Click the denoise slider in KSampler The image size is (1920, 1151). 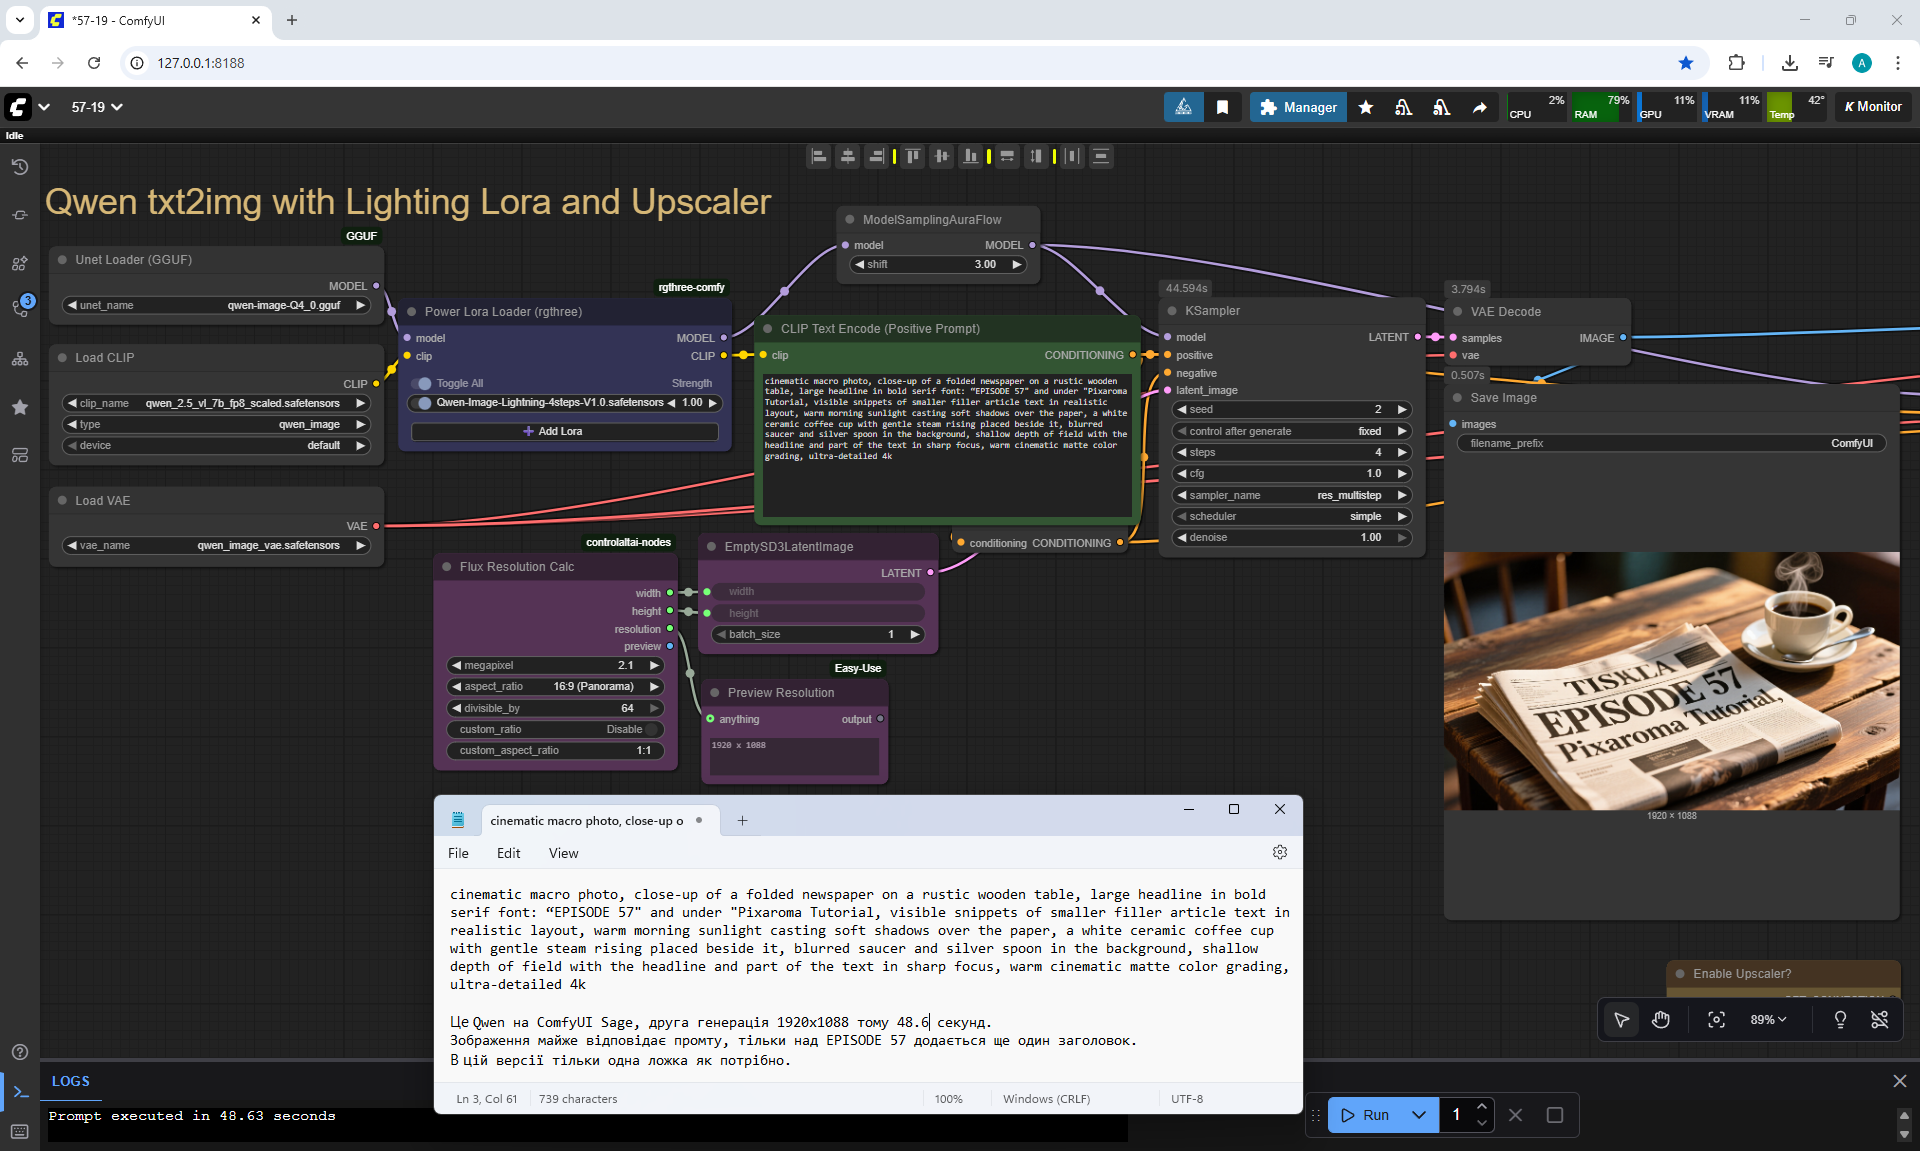click(x=1290, y=537)
